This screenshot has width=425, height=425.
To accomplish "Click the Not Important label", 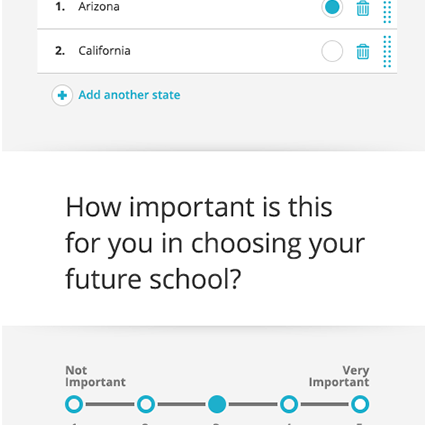I will 95,376.
